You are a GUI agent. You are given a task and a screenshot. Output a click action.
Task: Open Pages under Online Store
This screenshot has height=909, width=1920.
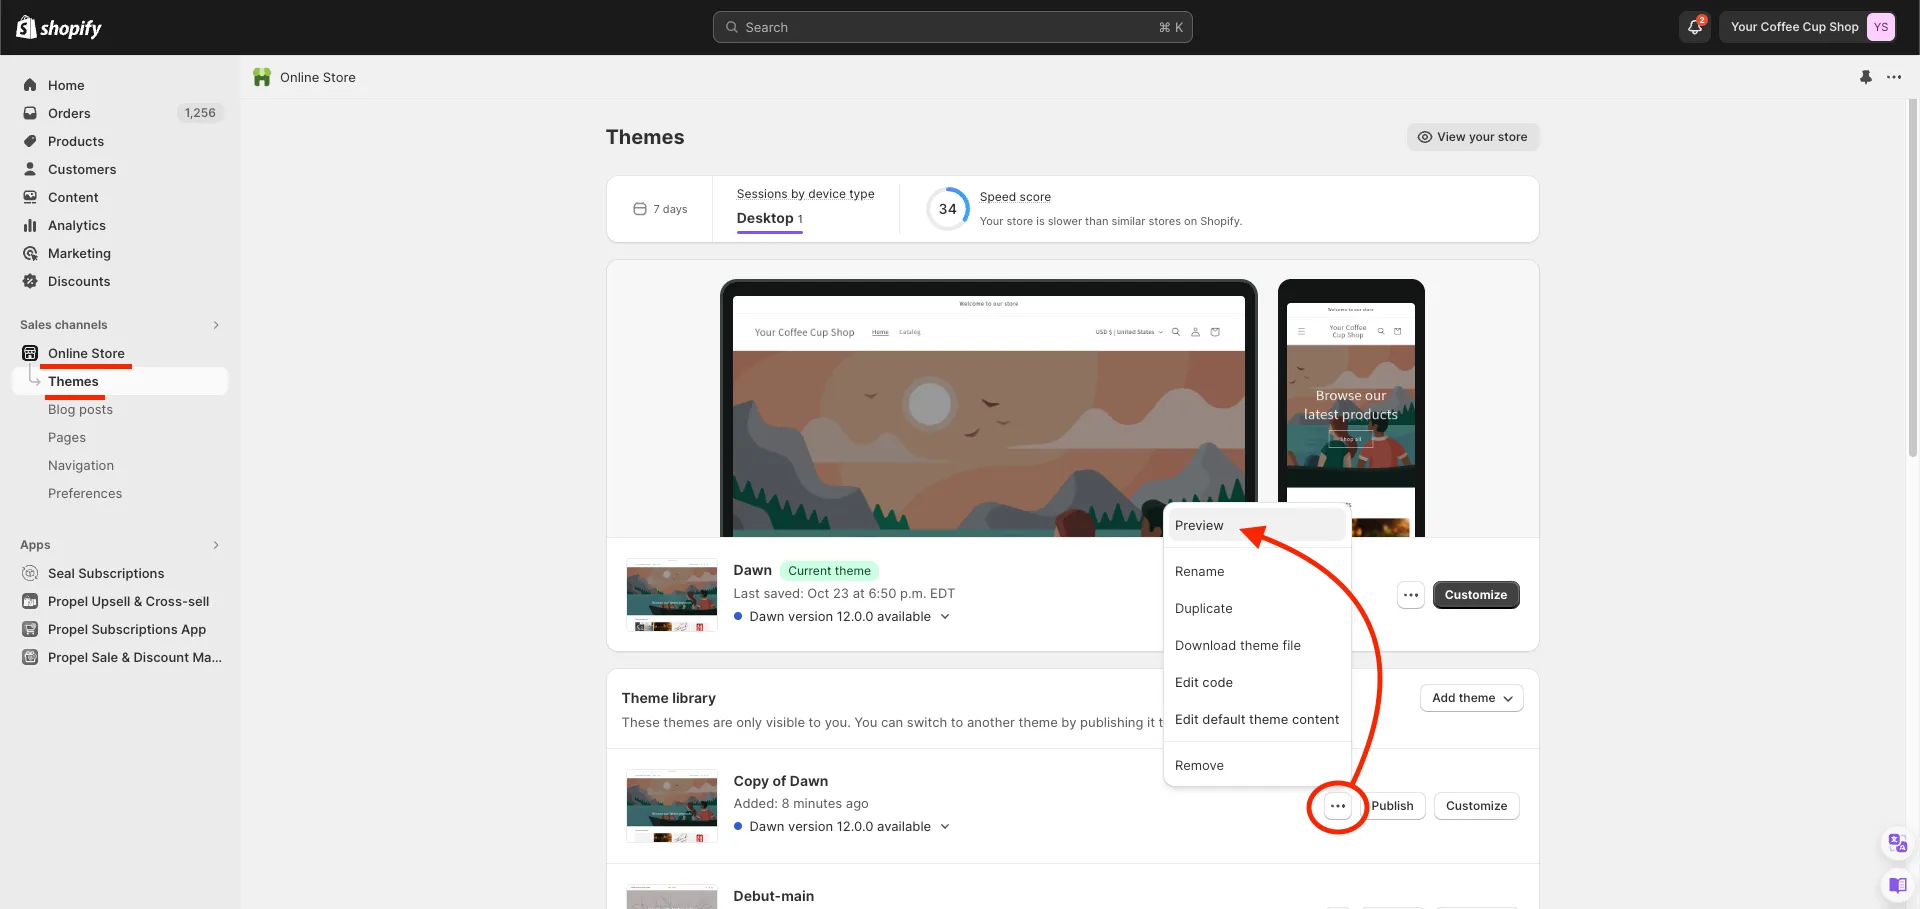[x=67, y=437]
